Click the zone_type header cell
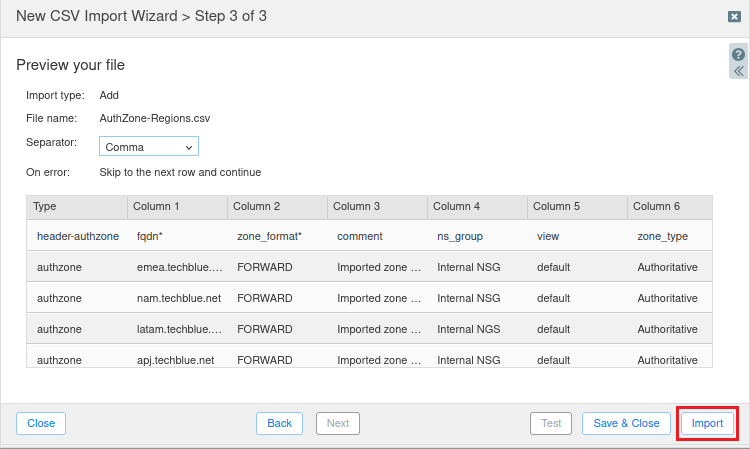This screenshot has height=449, width=750. pyautogui.click(x=662, y=236)
